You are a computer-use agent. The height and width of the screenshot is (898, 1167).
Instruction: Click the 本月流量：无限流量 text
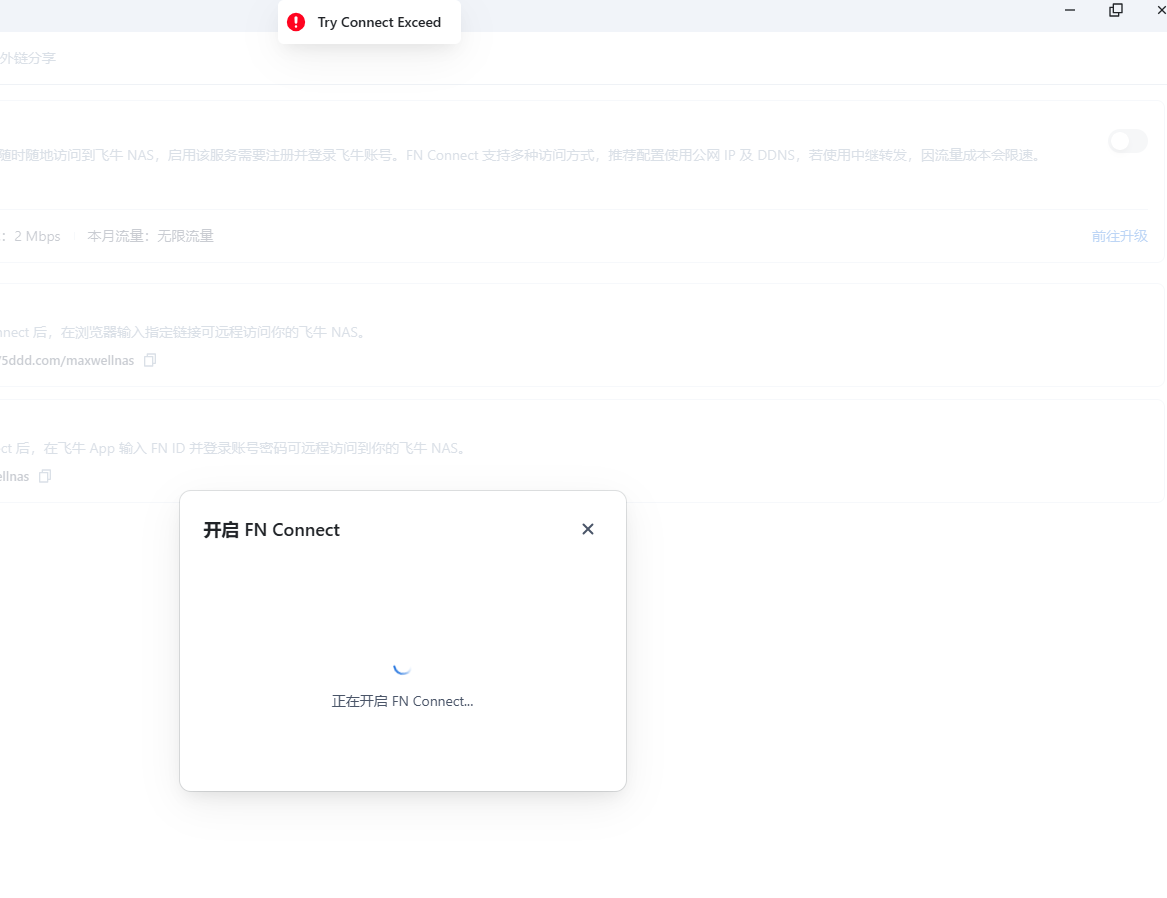[150, 236]
